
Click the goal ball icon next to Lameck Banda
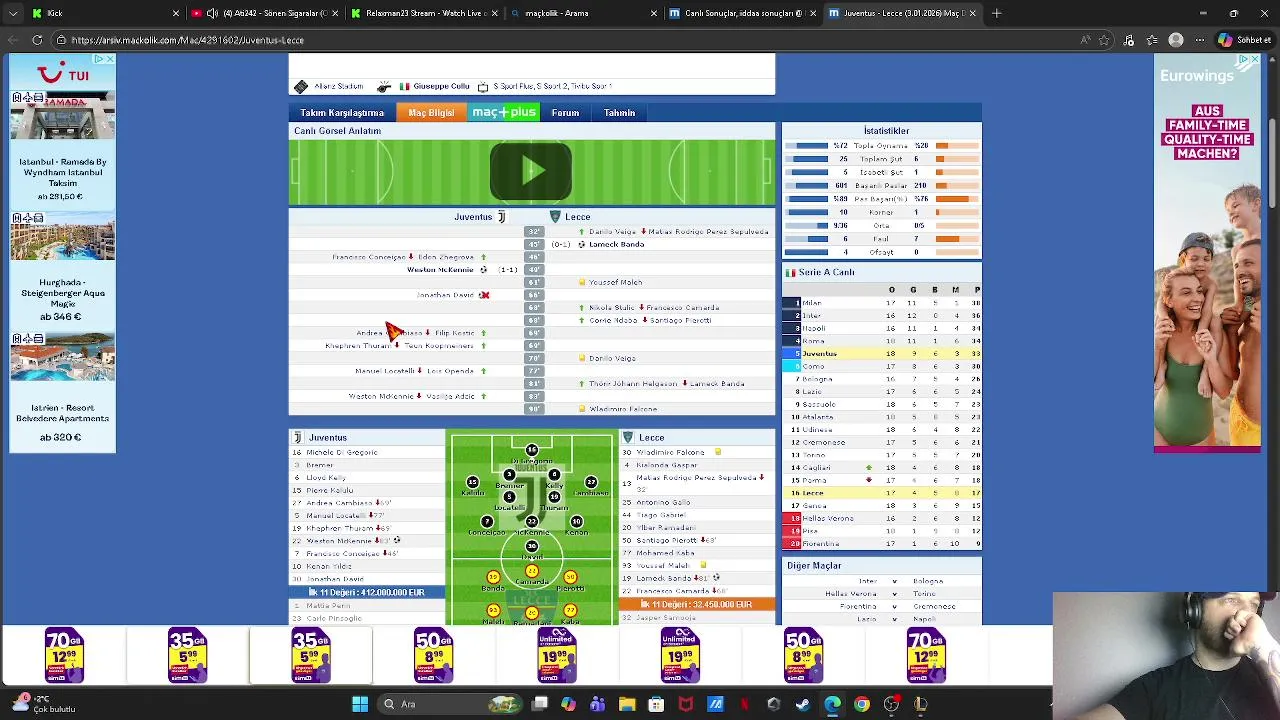click(581, 244)
